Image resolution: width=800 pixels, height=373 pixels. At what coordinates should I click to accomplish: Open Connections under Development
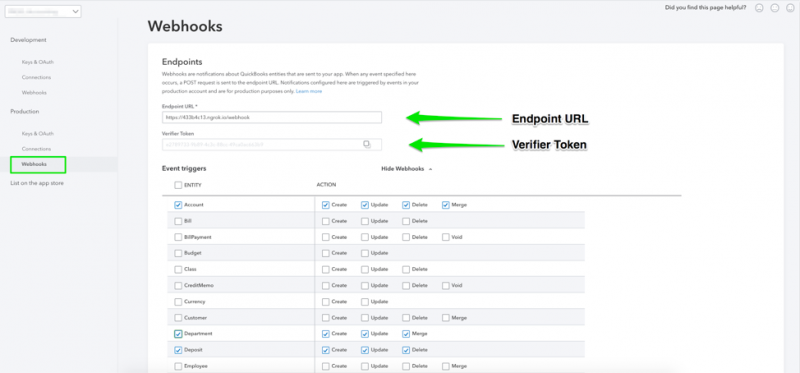36,78
